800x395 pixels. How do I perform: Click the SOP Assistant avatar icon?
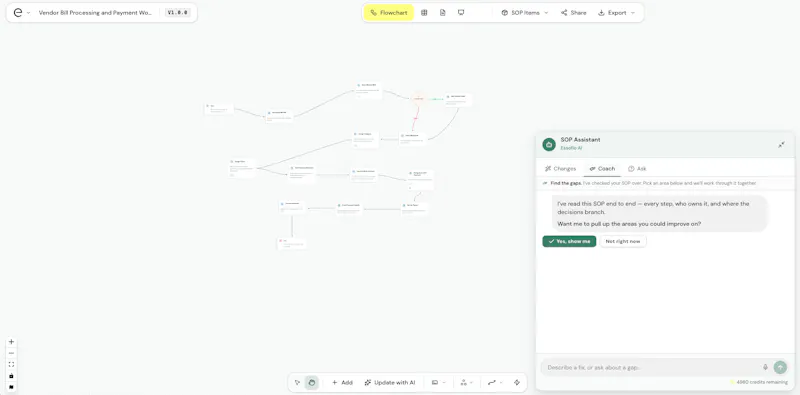tap(549, 144)
